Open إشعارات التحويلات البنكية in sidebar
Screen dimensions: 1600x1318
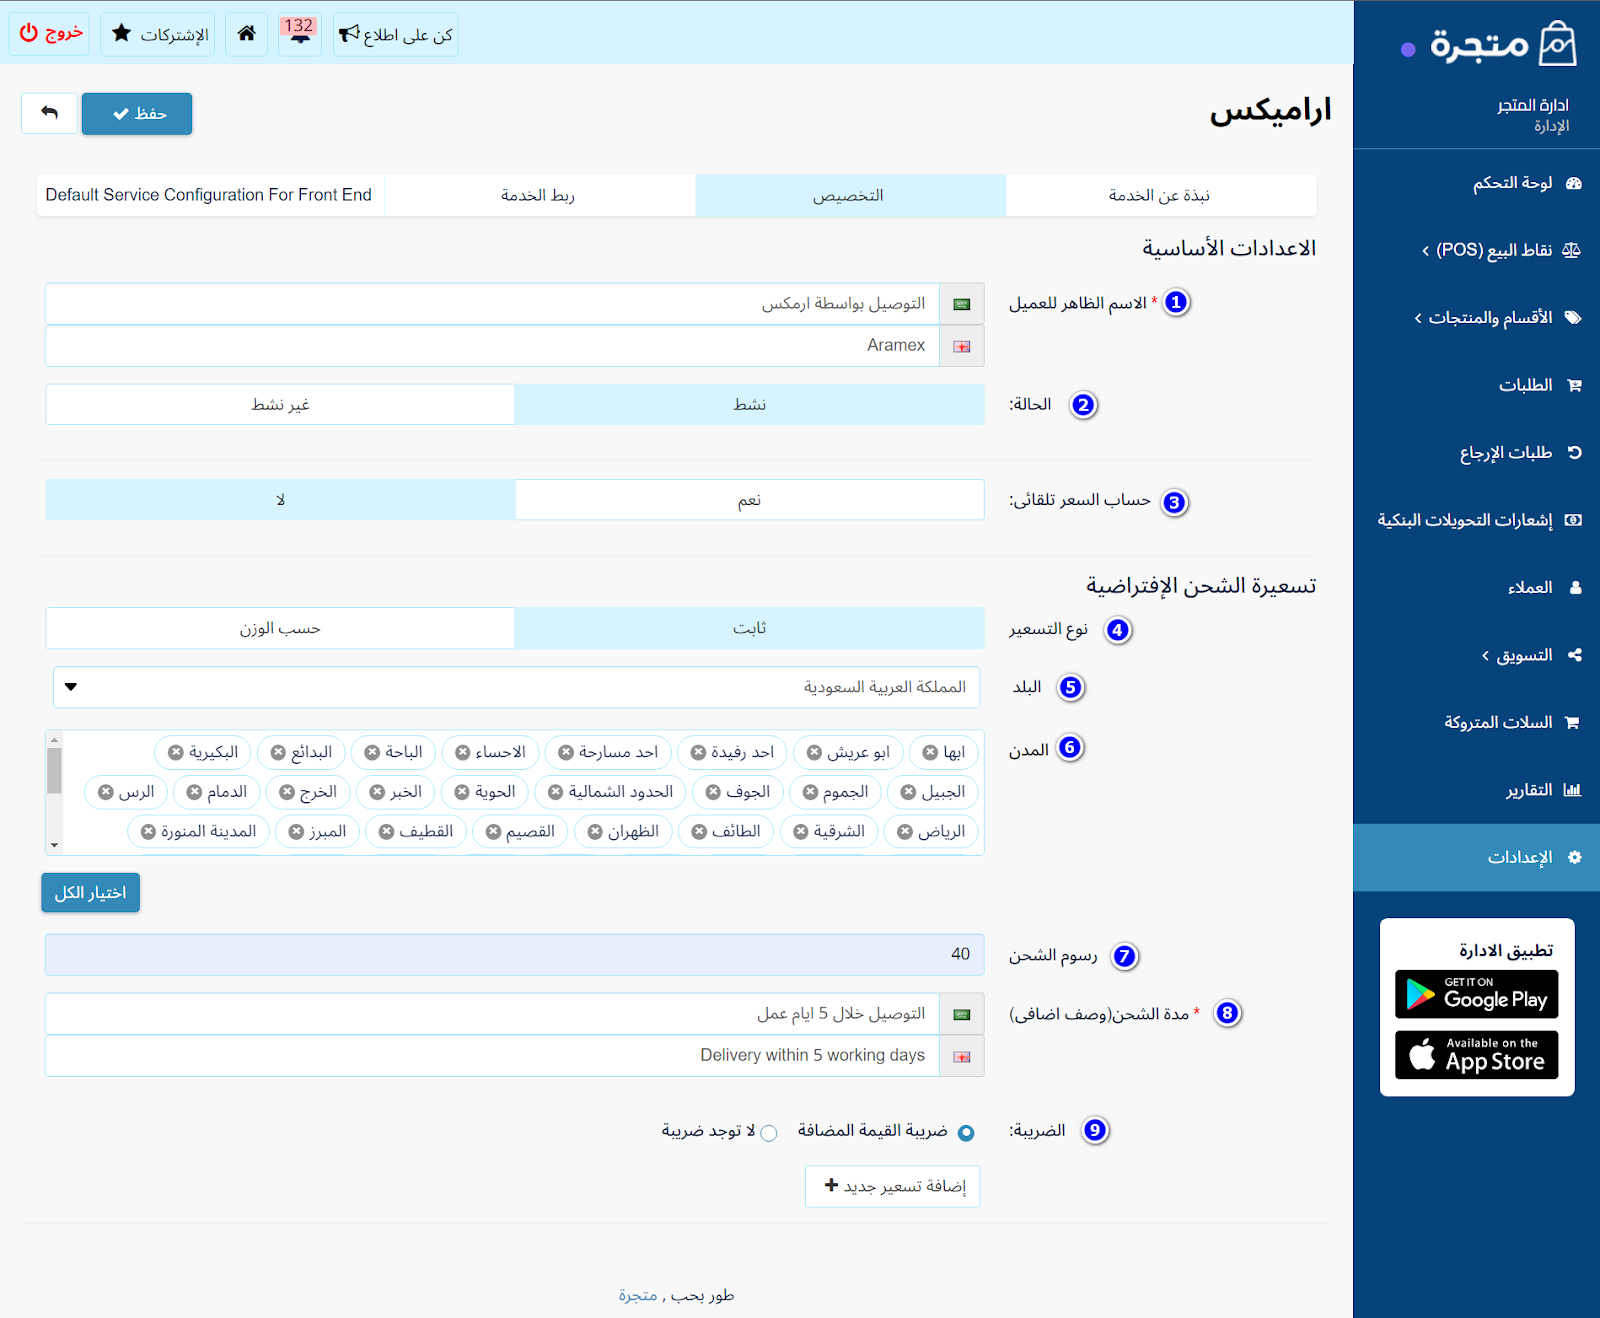coord(1477,520)
